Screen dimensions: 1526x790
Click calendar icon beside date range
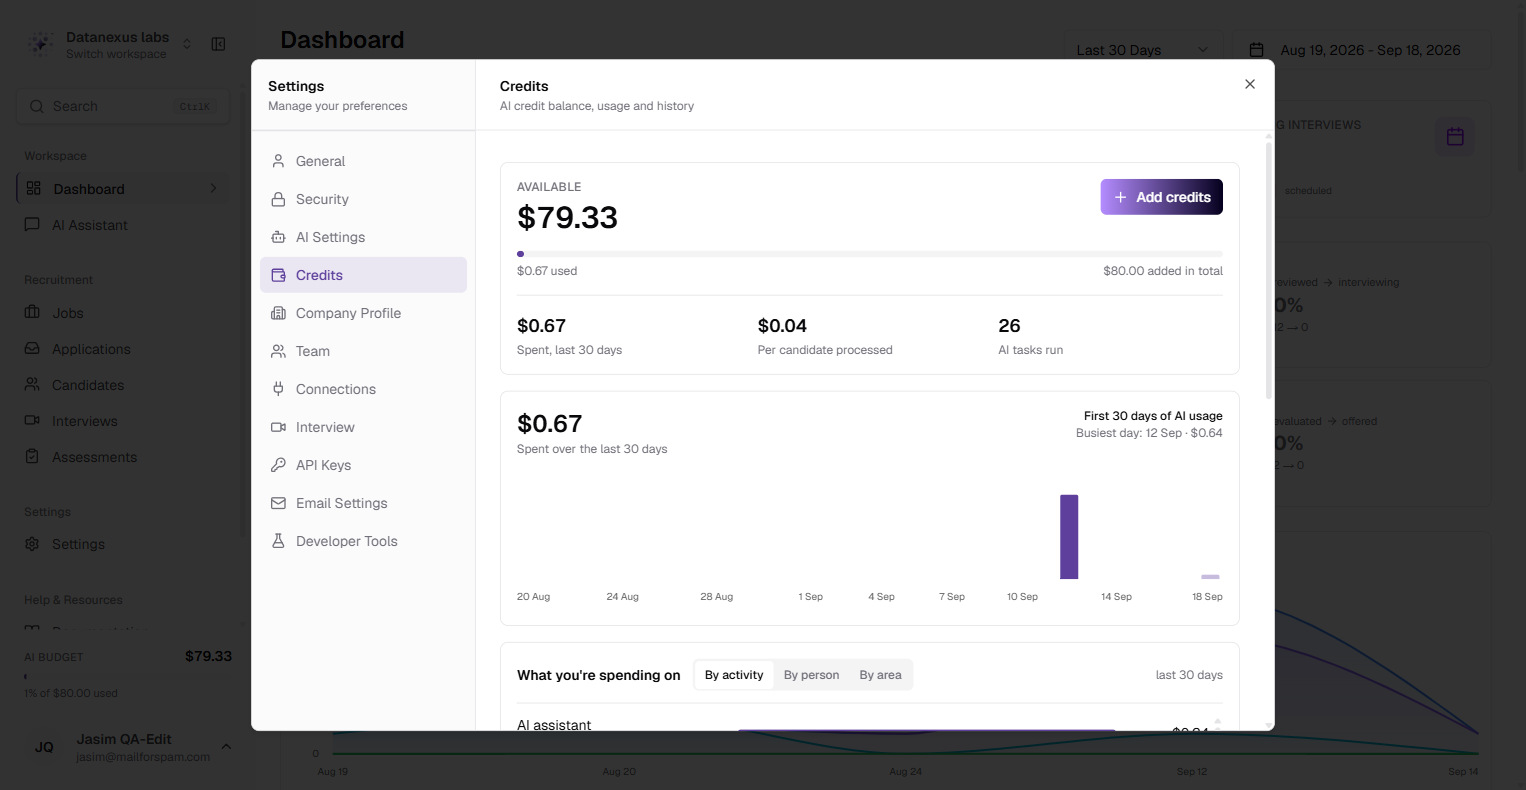(x=1258, y=50)
